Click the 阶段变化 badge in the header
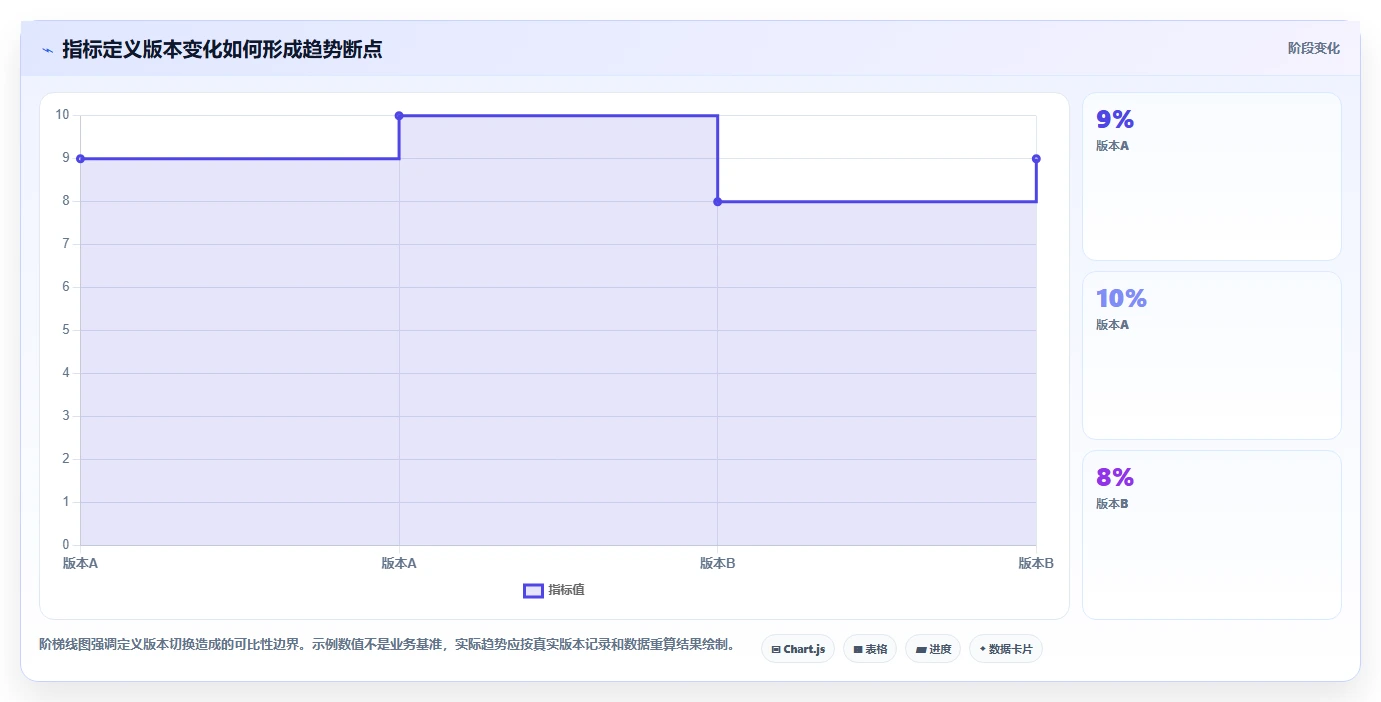 point(1313,48)
